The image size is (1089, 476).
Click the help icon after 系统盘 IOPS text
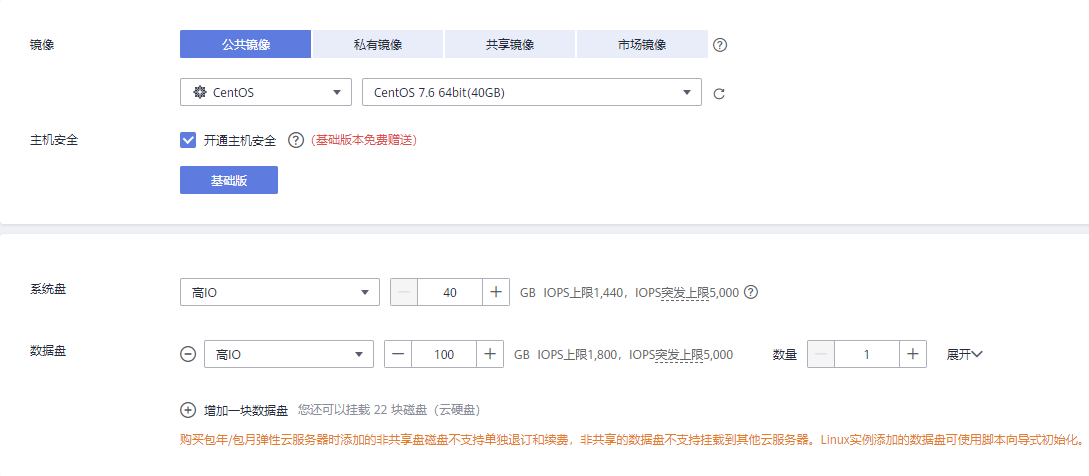pyautogui.click(x=751, y=292)
